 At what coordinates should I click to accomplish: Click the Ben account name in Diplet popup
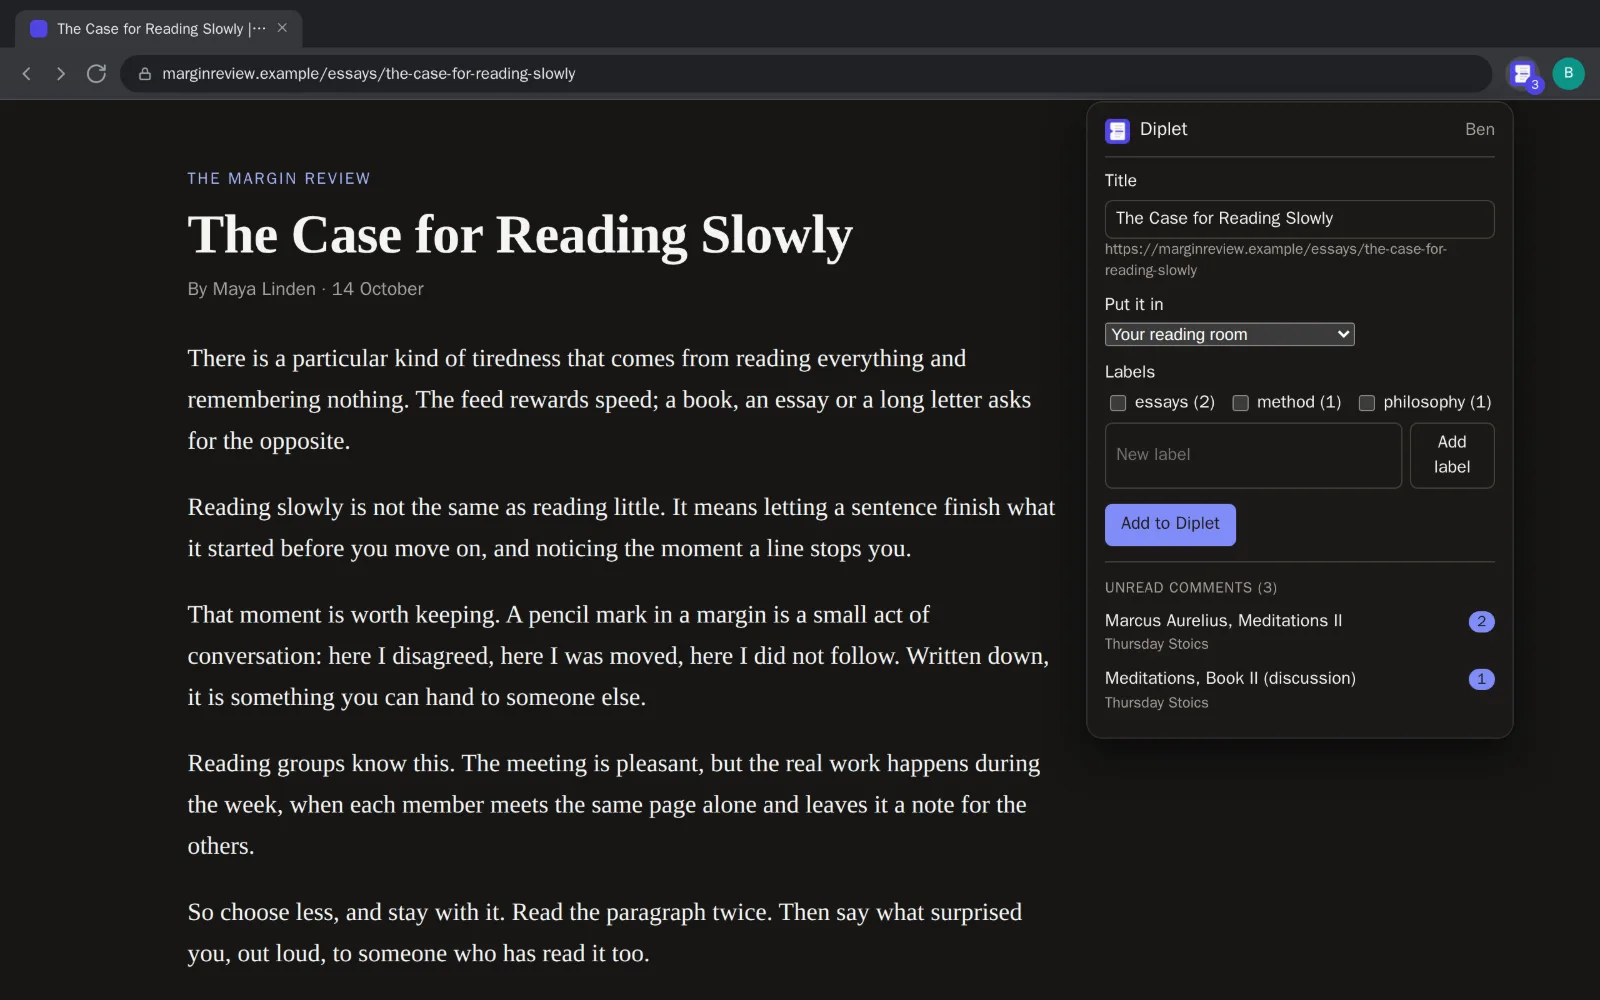(x=1479, y=130)
